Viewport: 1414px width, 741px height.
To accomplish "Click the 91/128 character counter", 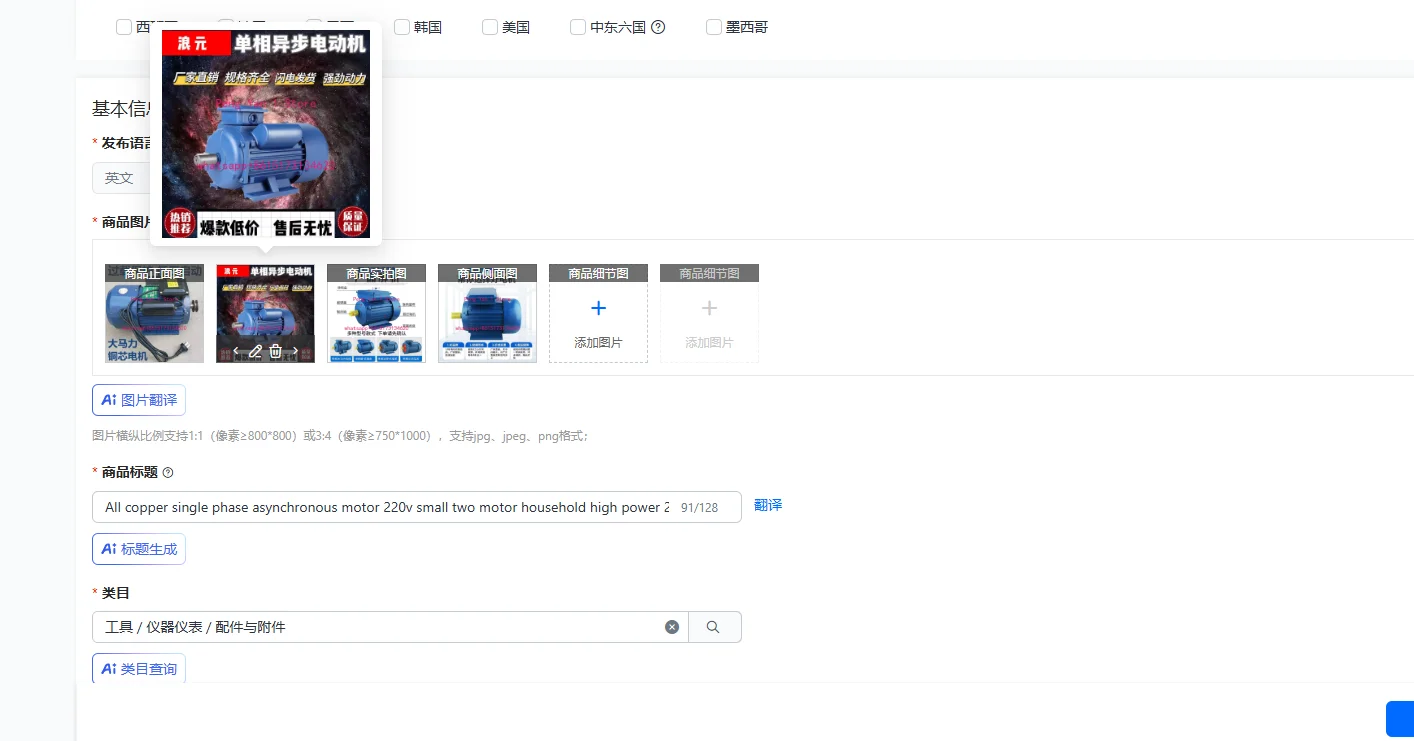I will [699, 508].
